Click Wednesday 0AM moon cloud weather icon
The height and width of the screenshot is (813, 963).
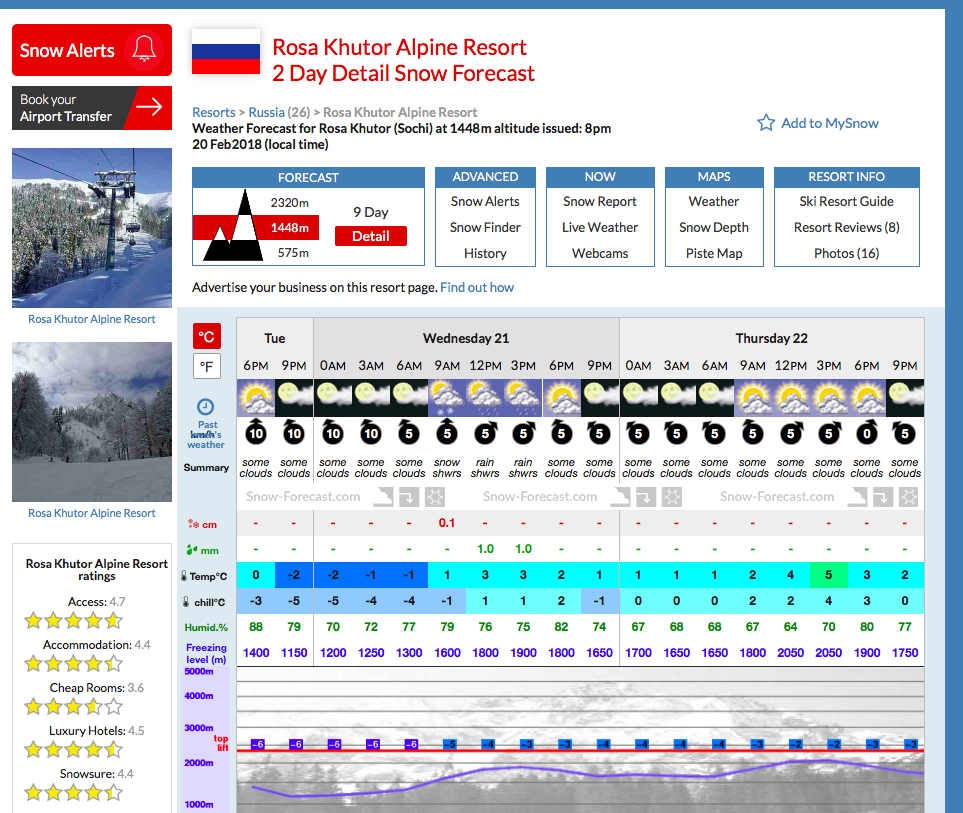click(332, 398)
